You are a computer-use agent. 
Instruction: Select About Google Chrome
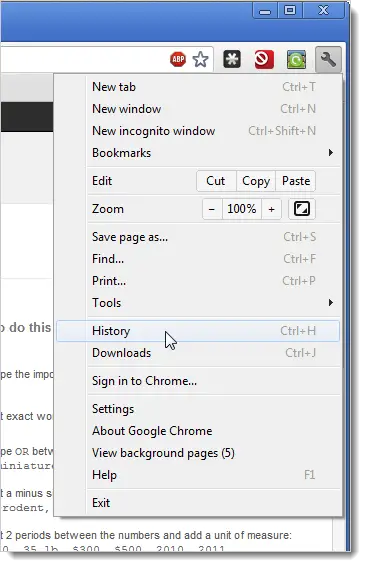click(198, 431)
